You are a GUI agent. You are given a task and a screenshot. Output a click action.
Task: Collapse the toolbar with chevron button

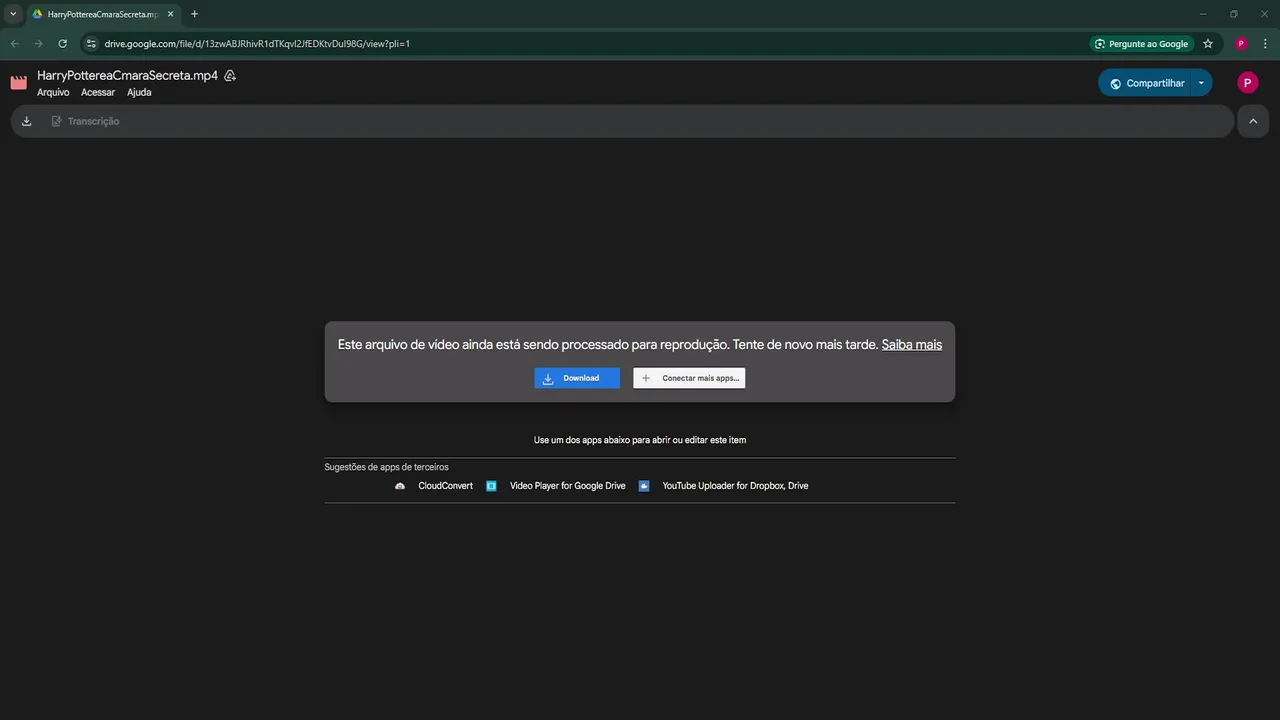click(x=1253, y=121)
